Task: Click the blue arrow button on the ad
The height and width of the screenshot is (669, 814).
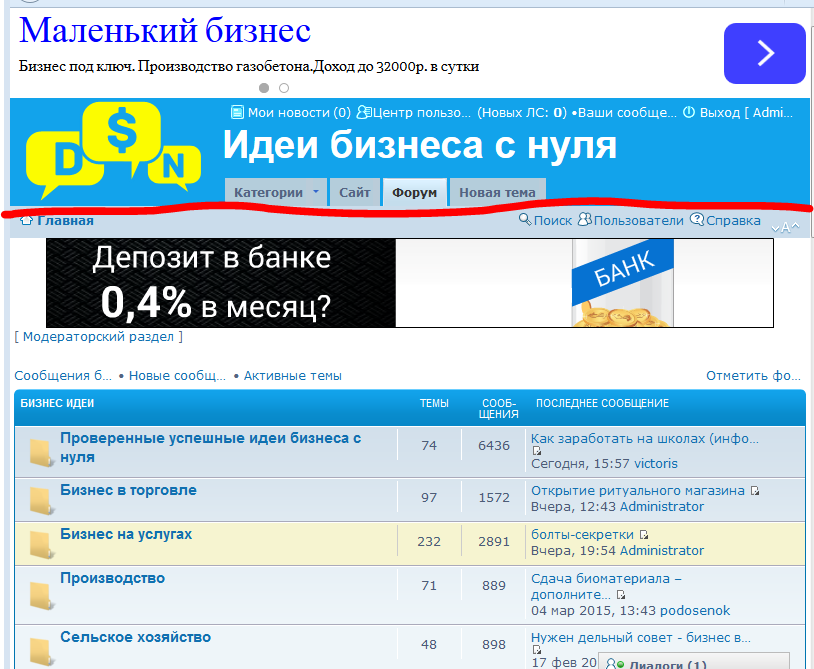Action: [x=764, y=53]
